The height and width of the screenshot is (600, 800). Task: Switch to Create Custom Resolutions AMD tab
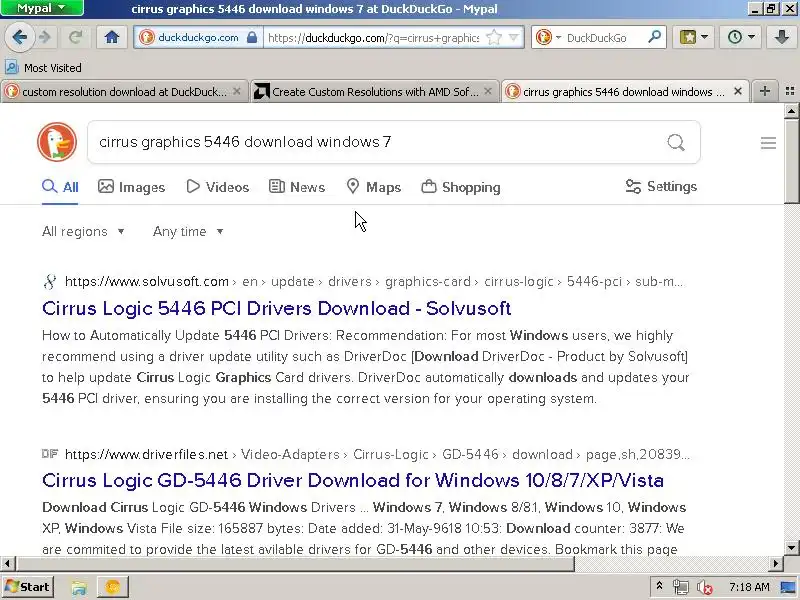[374, 92]
